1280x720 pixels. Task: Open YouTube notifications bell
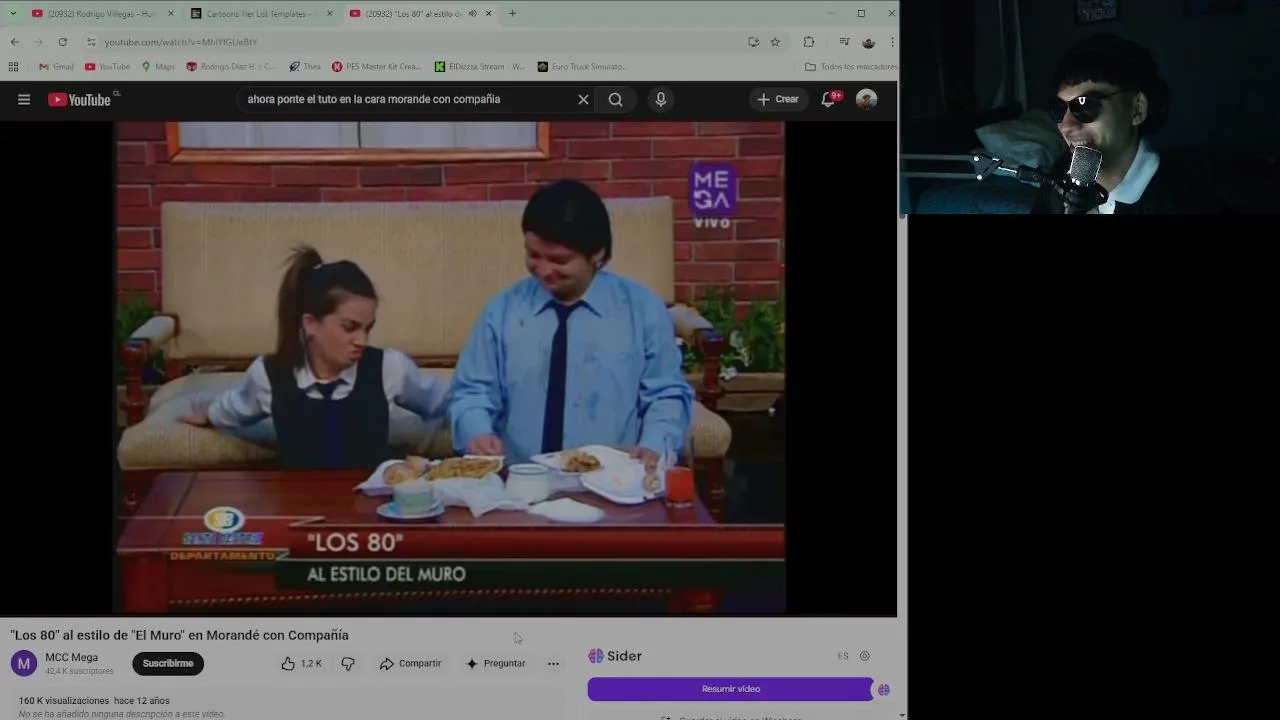pos(828,99)
